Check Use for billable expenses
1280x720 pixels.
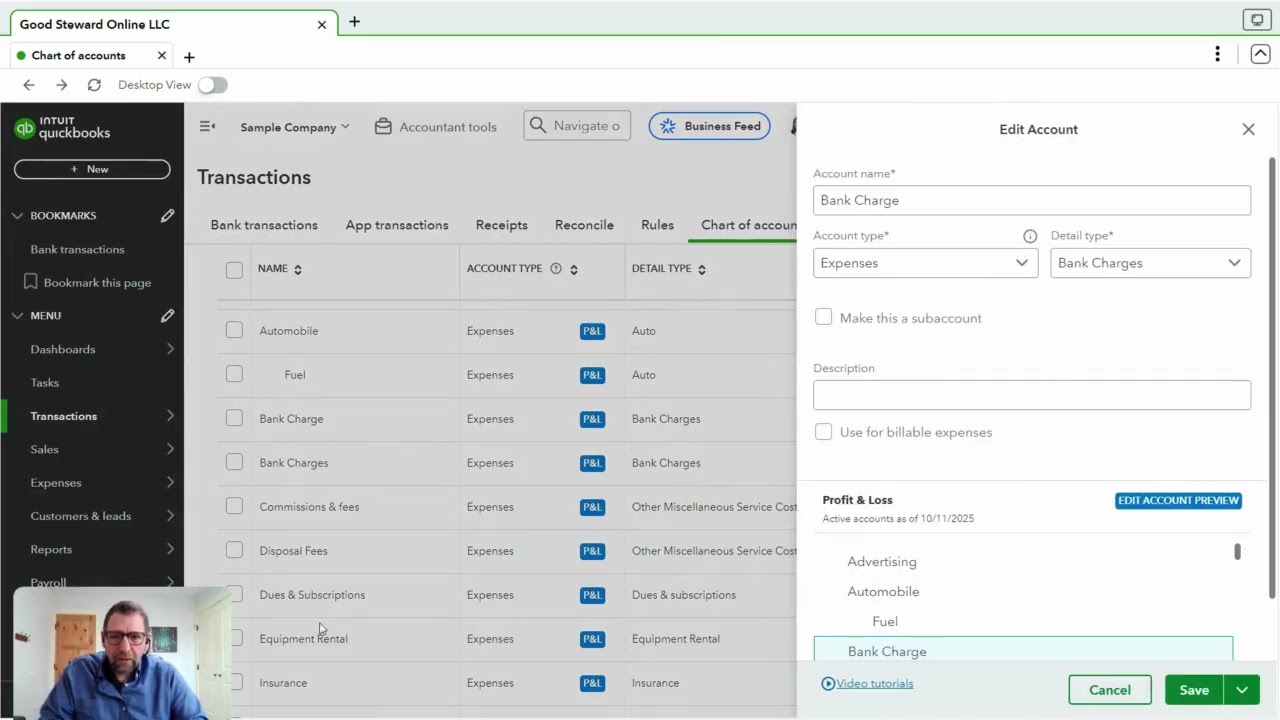tap(823, 431)
